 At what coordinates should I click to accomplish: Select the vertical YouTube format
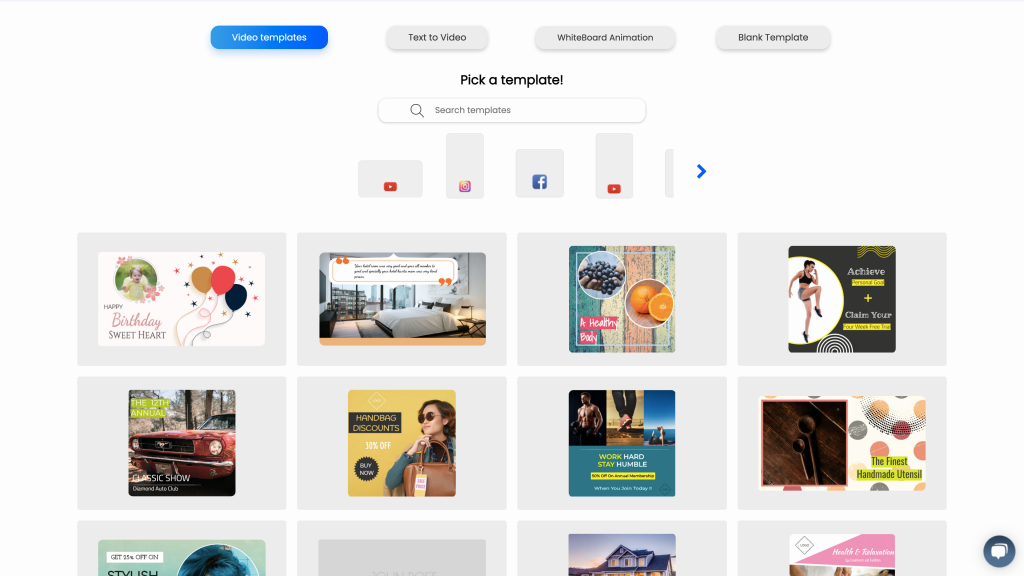point(614,166)
